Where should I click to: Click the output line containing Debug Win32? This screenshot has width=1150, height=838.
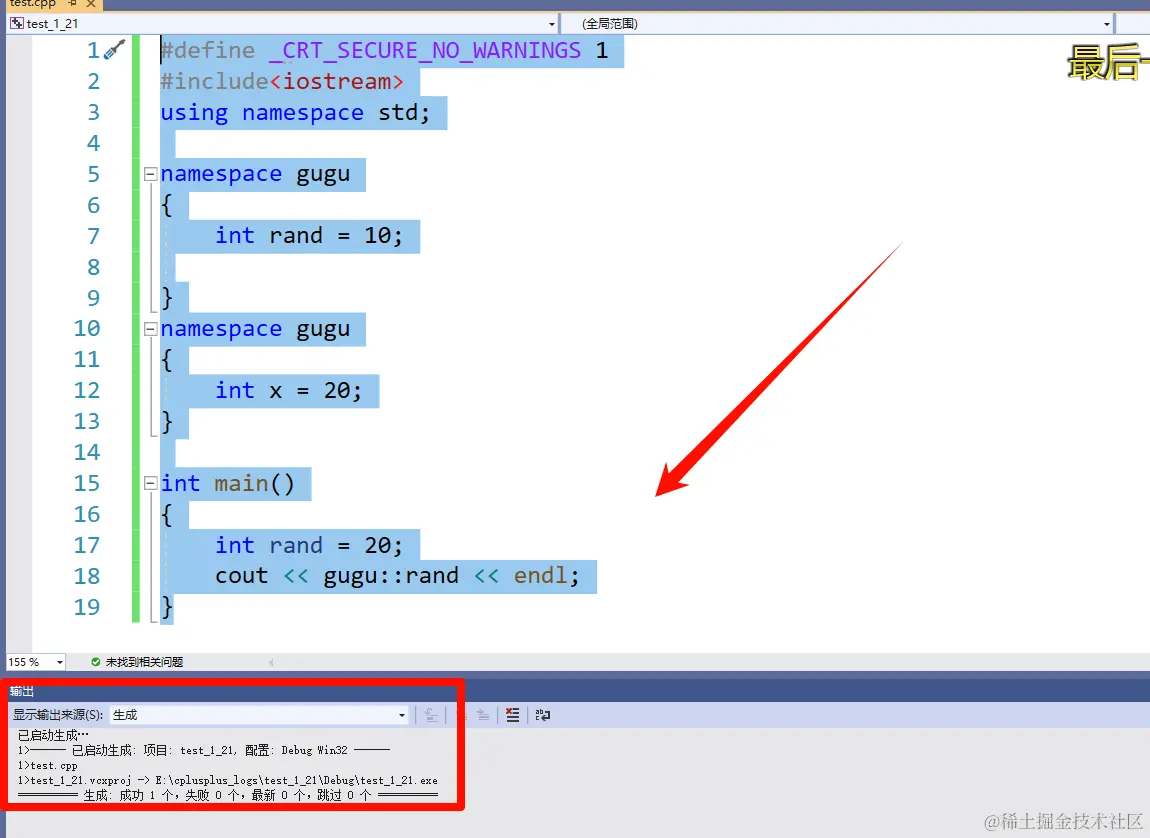204,750
